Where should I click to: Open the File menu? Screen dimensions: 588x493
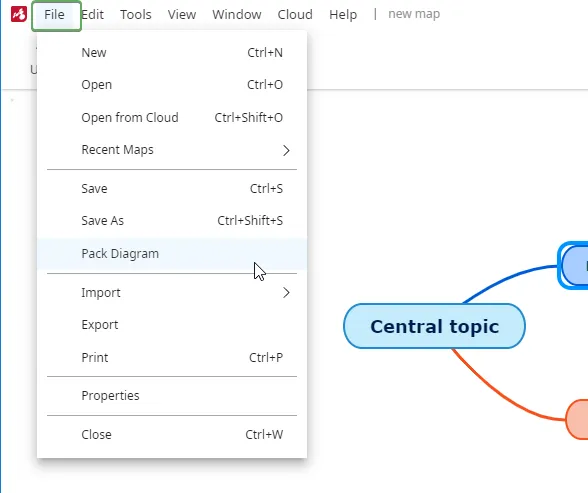(x=55, y=15)
